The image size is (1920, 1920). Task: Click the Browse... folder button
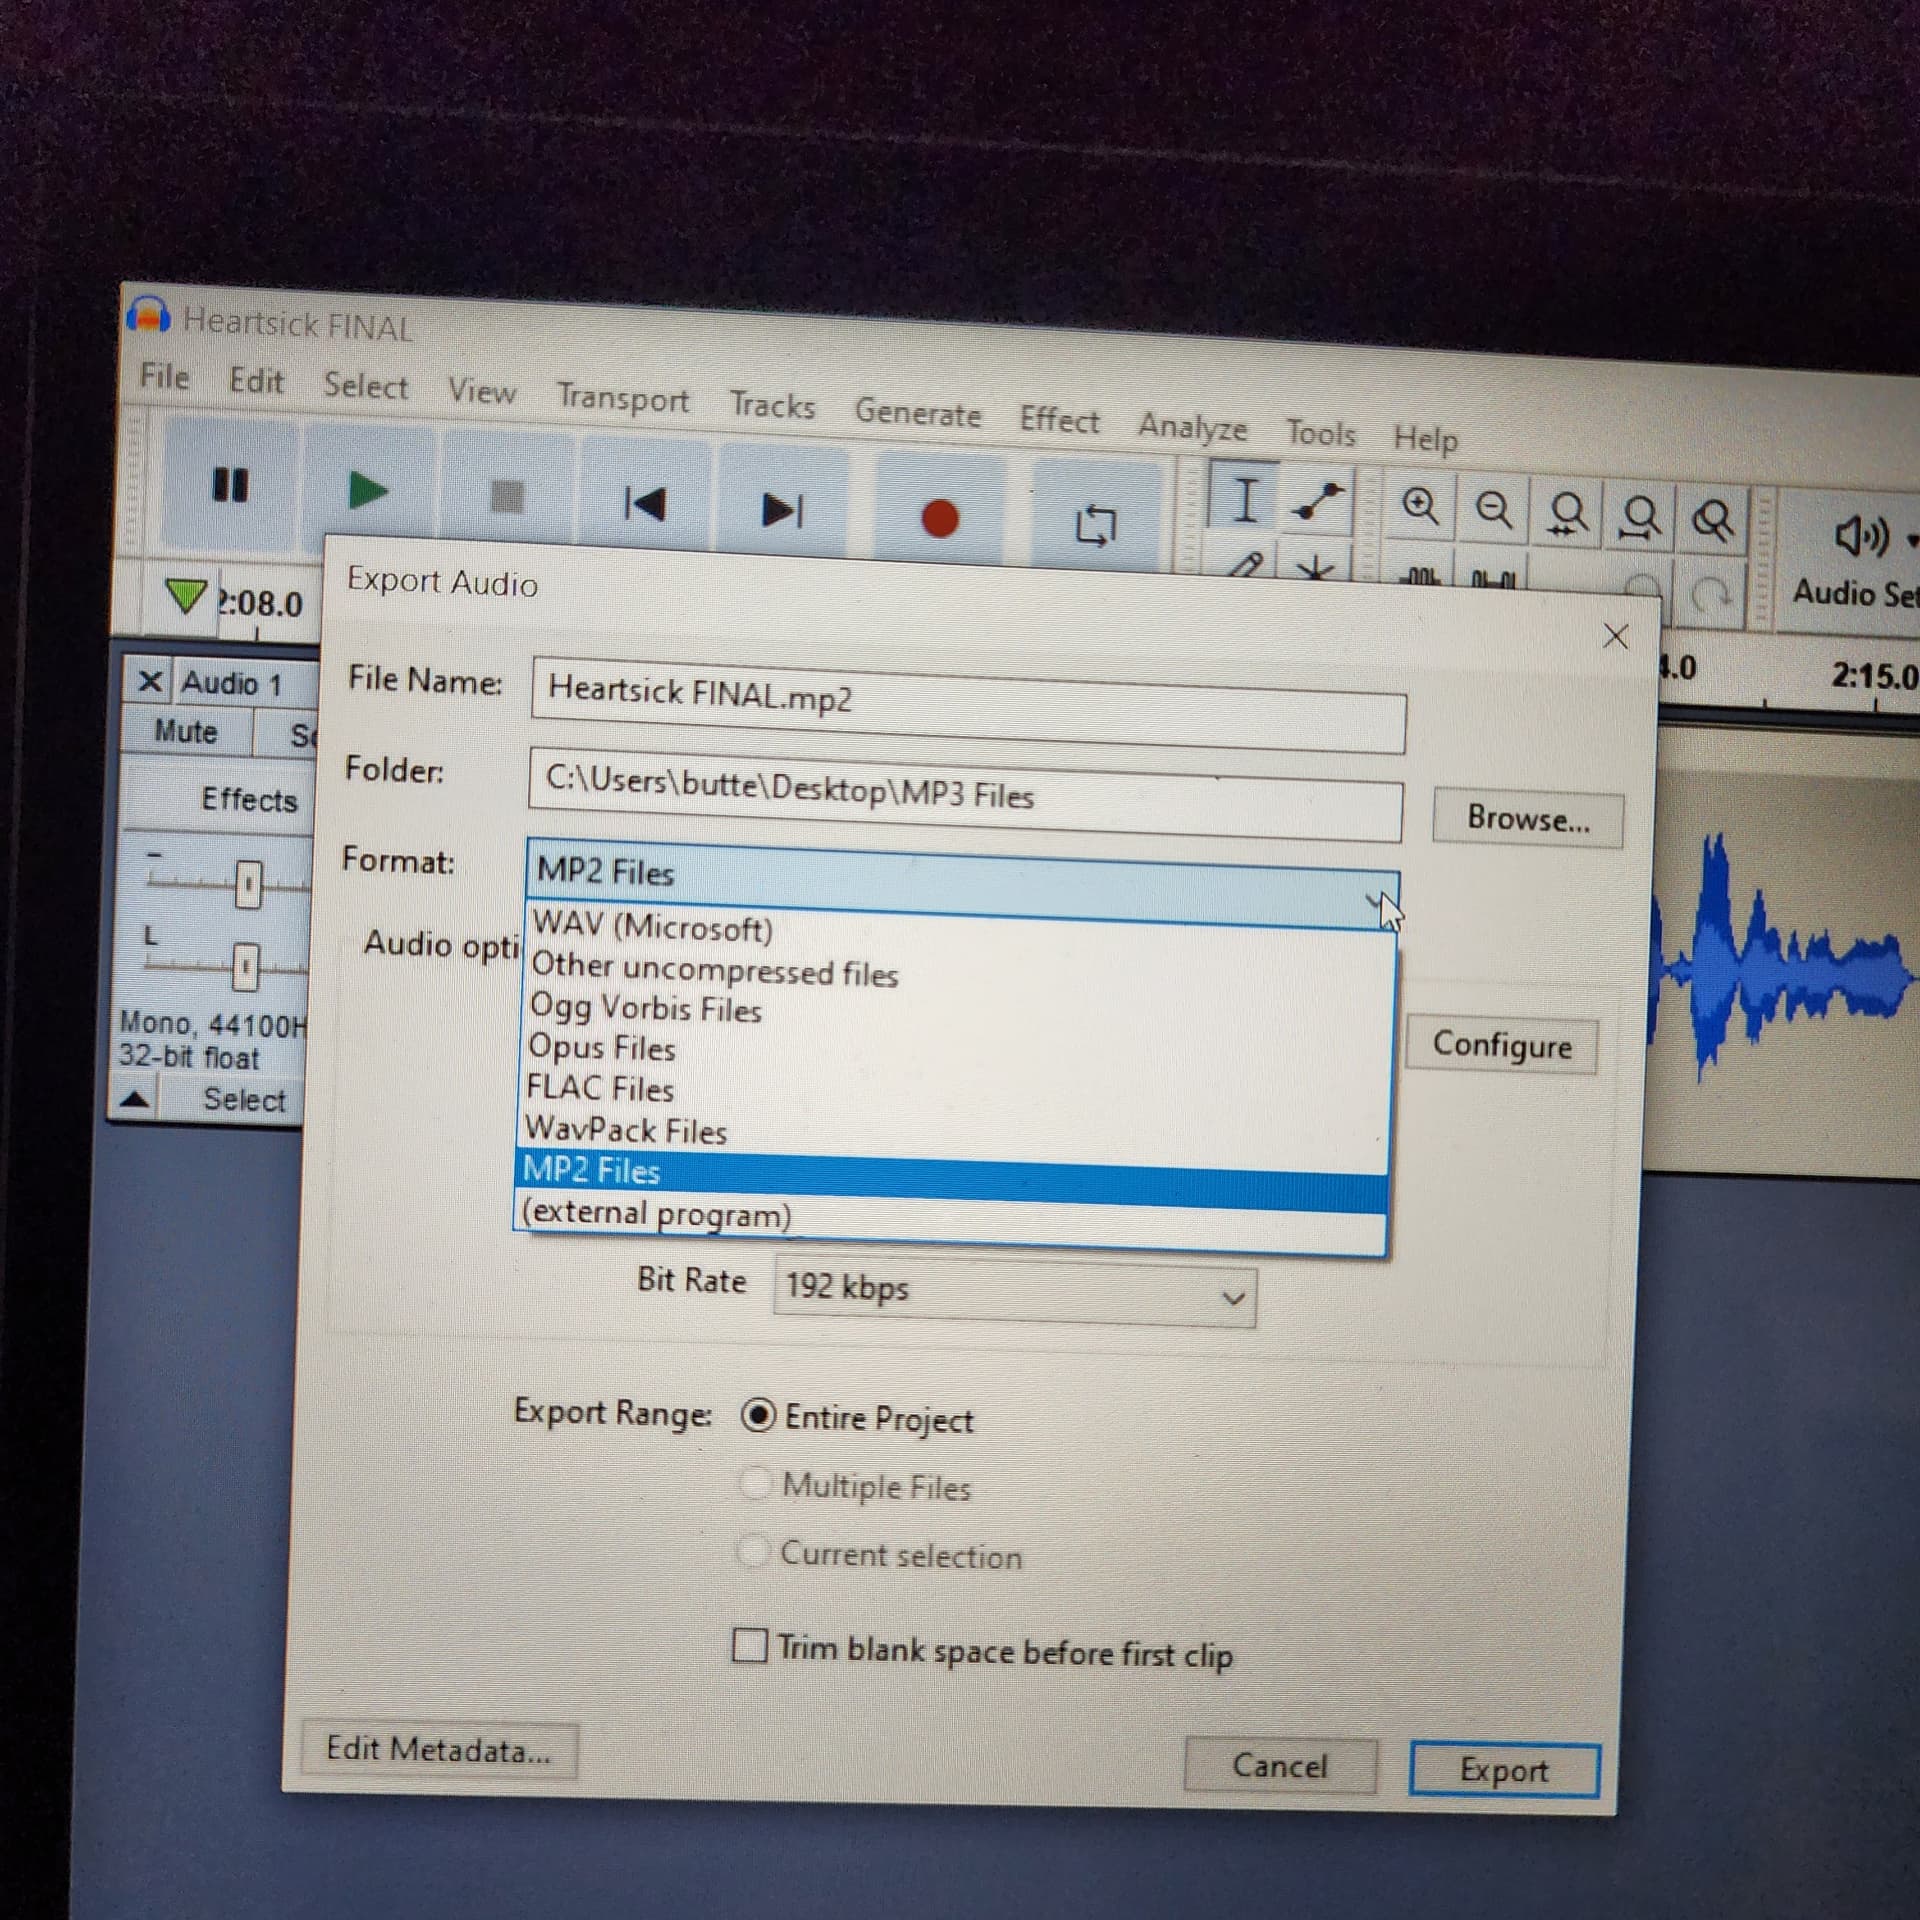tap(1527, 819)
